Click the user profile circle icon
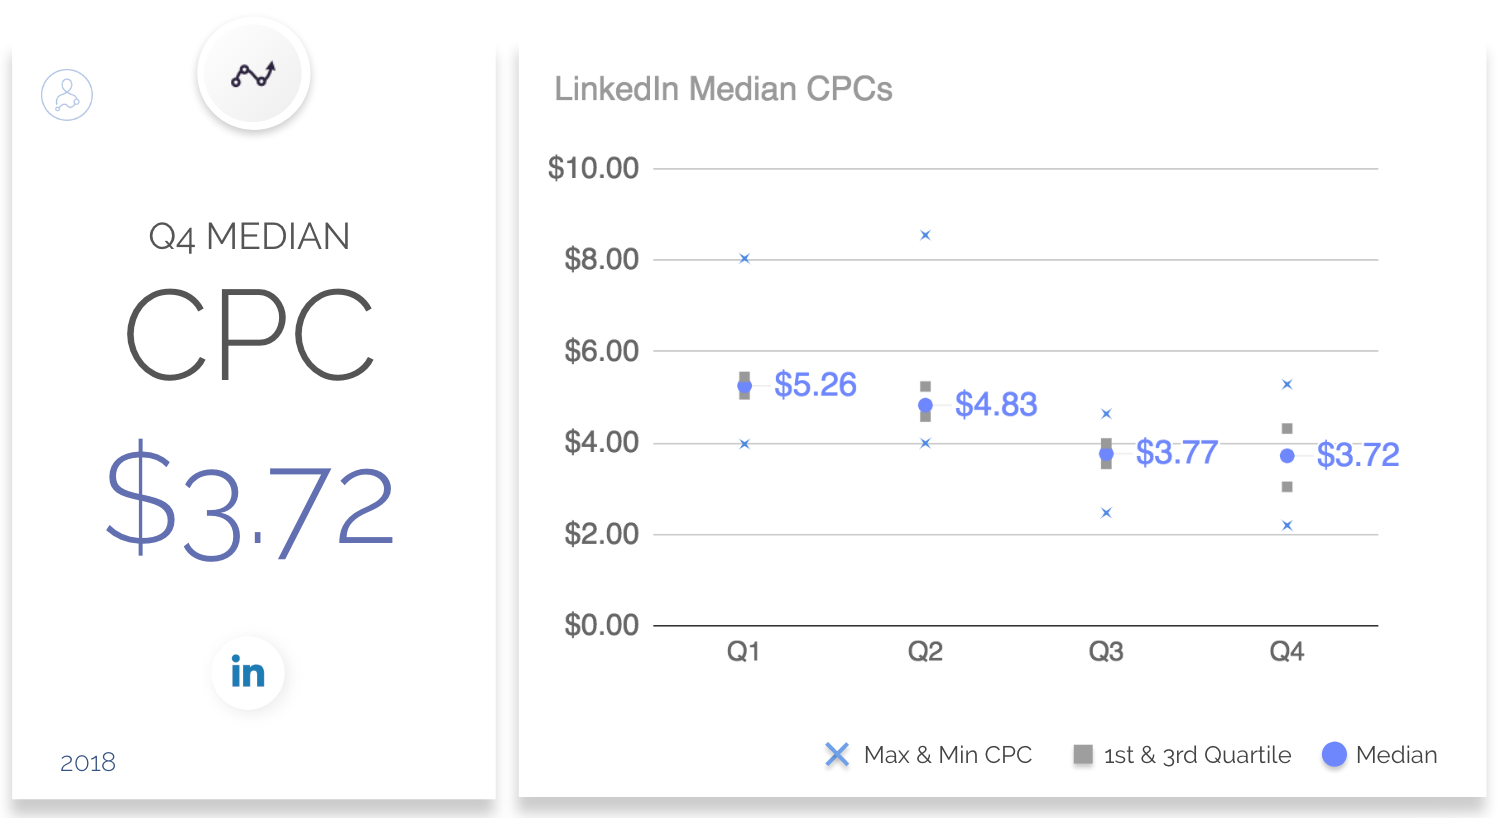 [x=67, y=96]
